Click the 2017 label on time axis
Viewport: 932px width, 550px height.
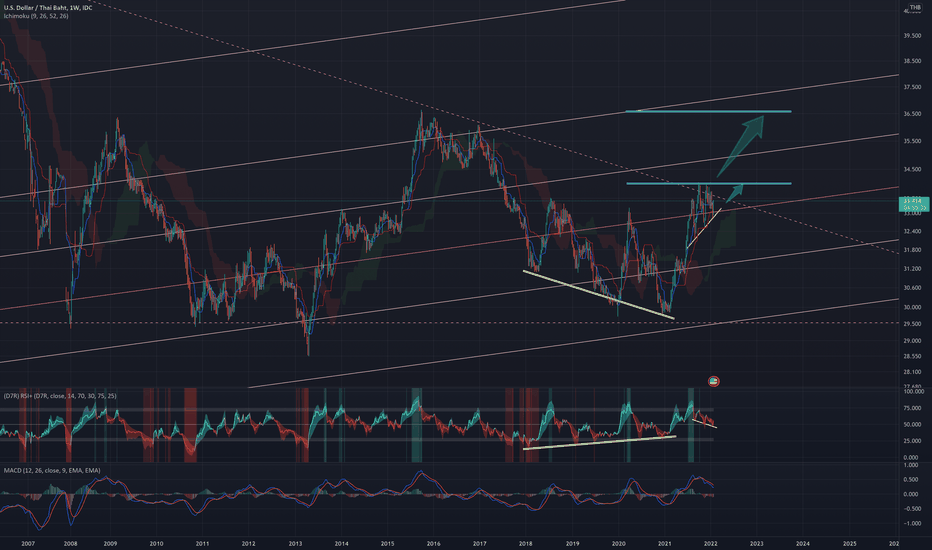480,543
